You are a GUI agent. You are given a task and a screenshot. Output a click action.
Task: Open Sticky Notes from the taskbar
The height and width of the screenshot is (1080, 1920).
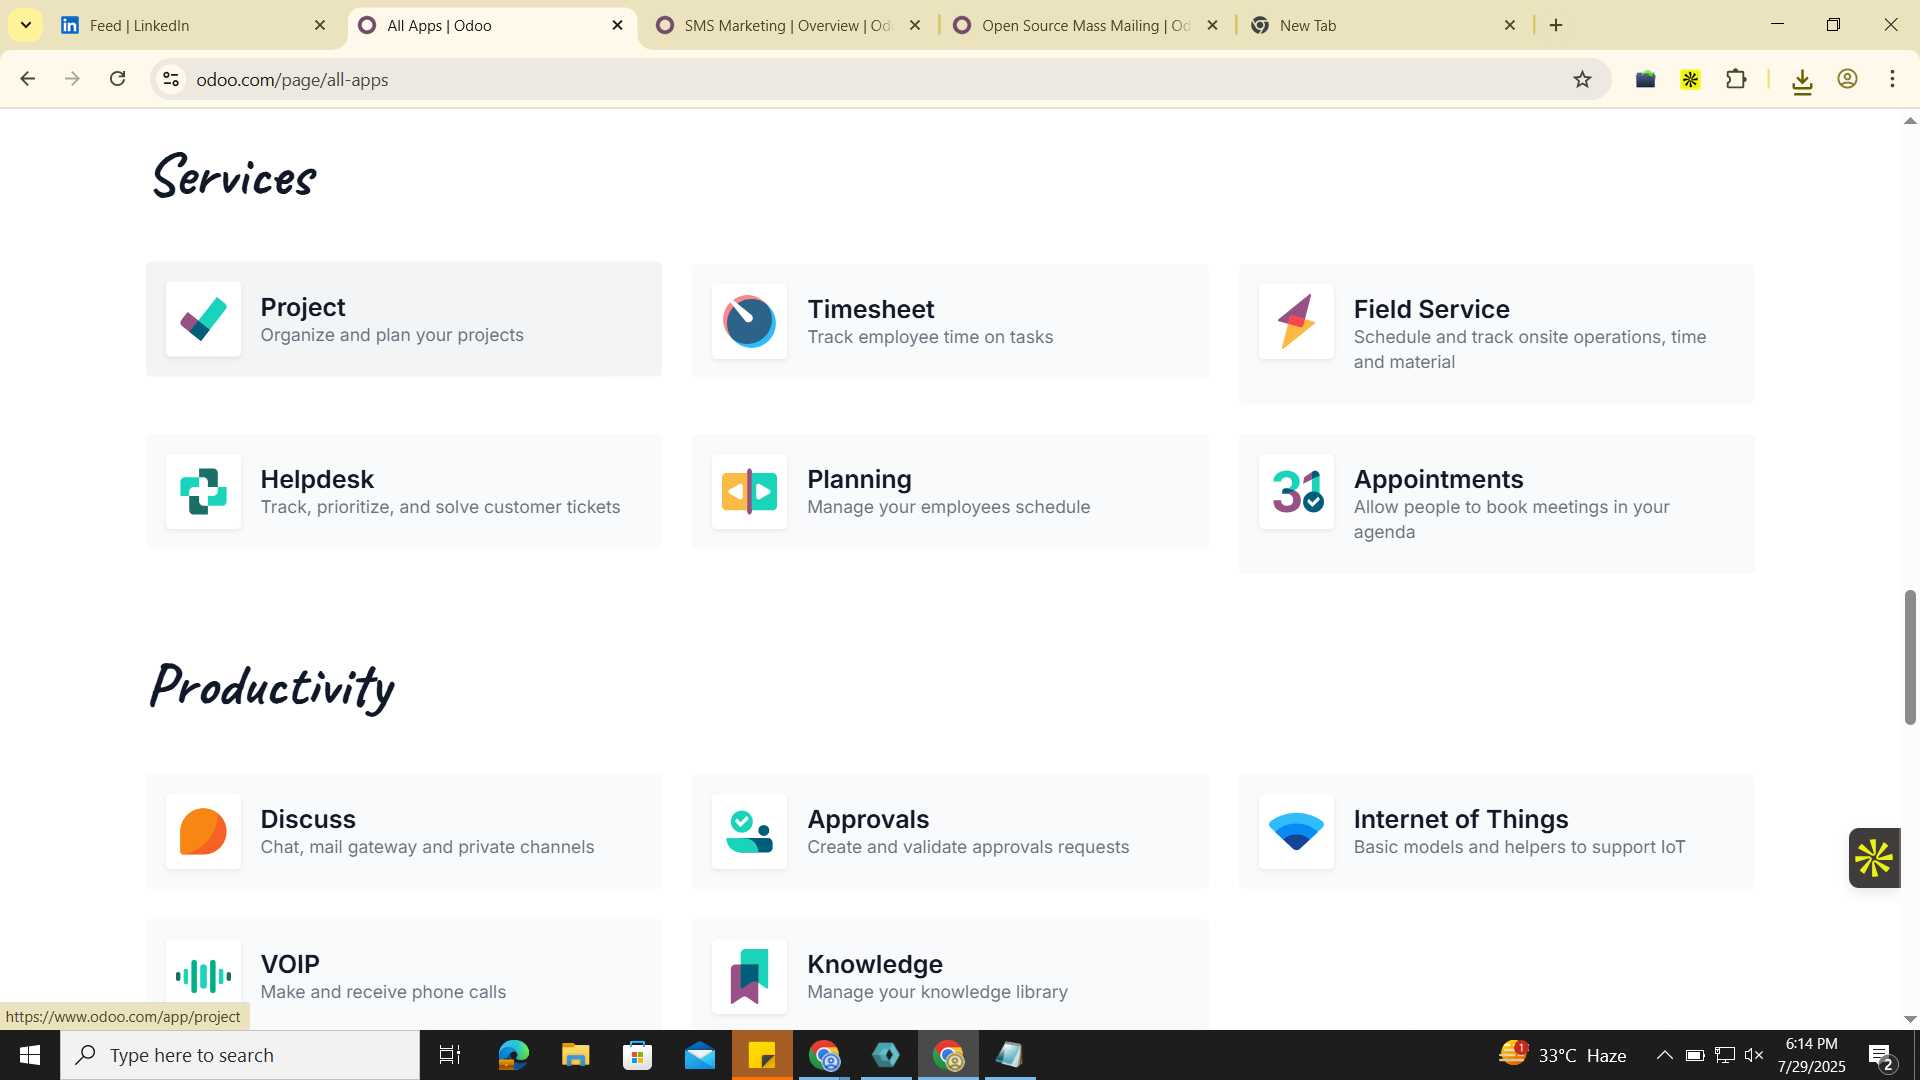pyautogui.click(x=762, y=1055)
